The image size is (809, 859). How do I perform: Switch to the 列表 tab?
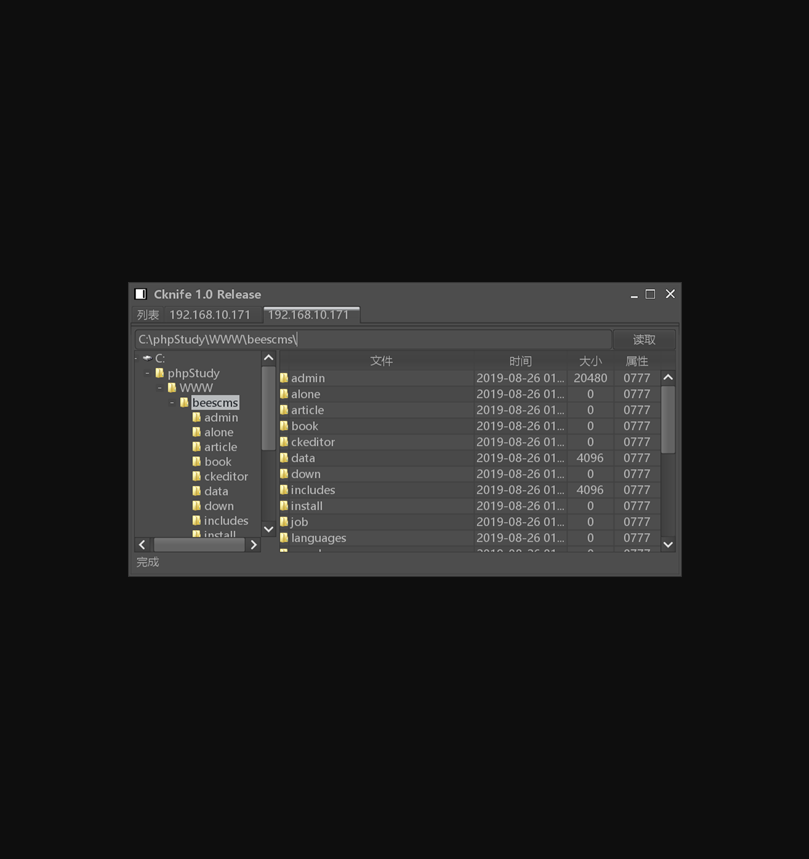[148, 315]
